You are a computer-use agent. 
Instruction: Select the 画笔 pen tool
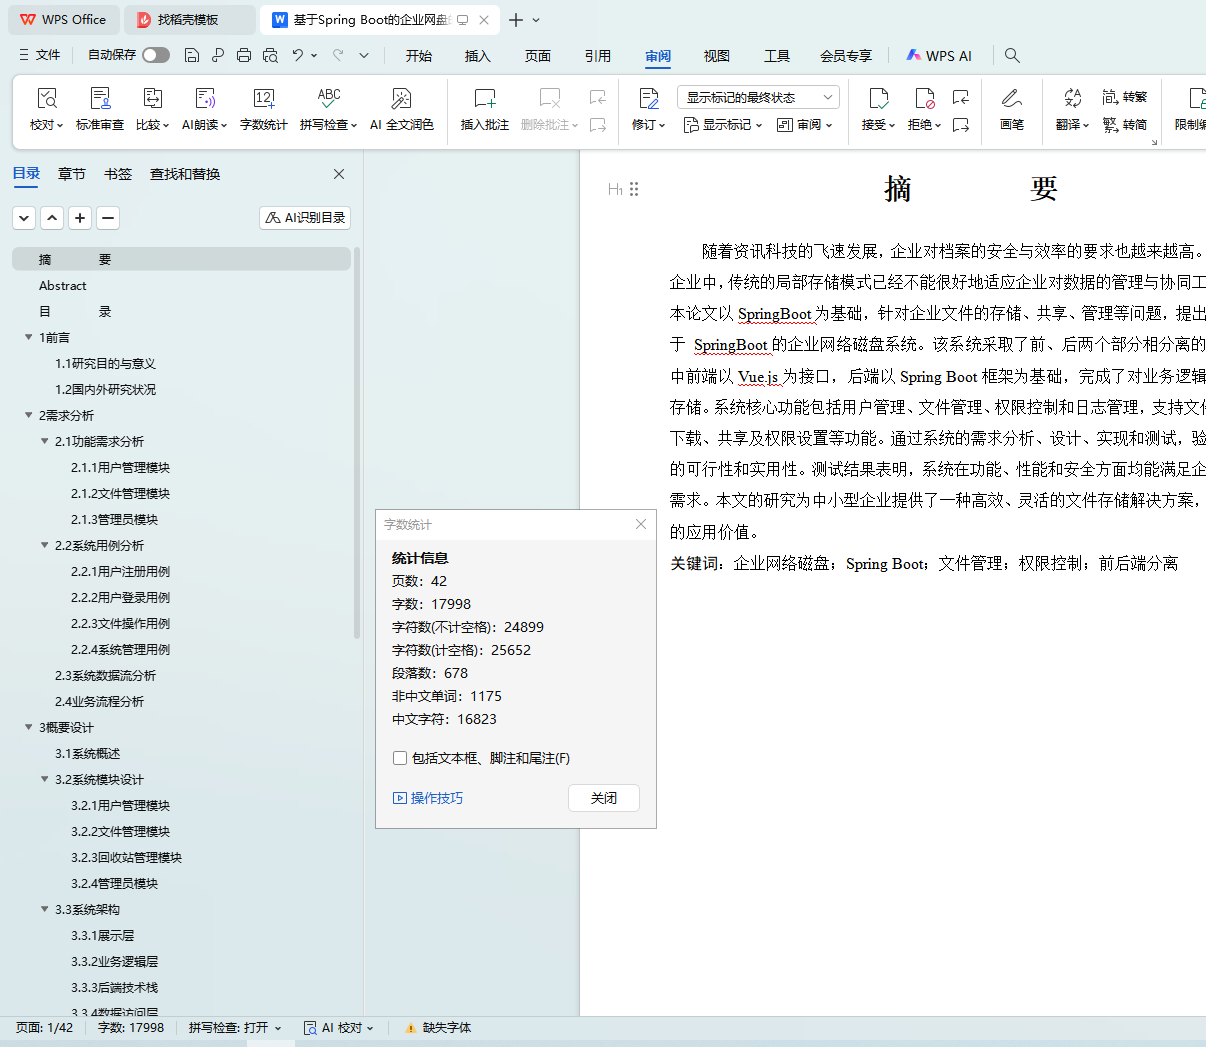[x=1011, y=108]
